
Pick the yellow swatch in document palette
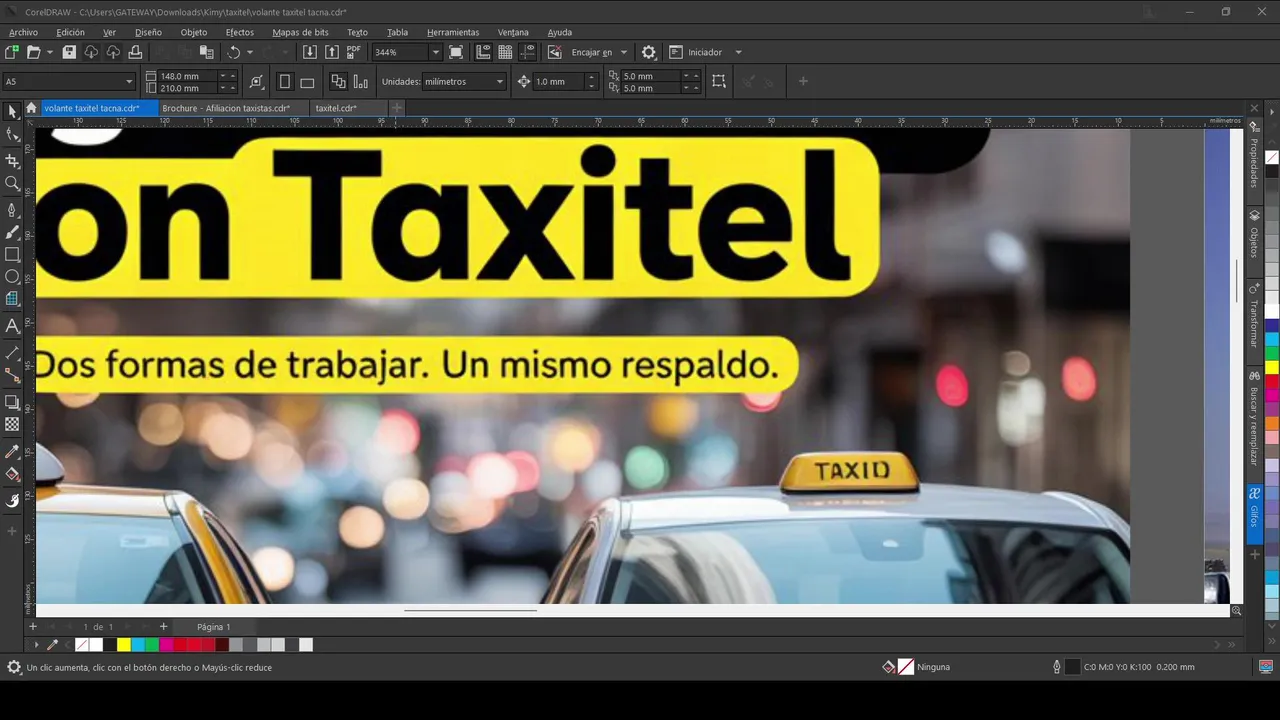[x=124, y=645]
